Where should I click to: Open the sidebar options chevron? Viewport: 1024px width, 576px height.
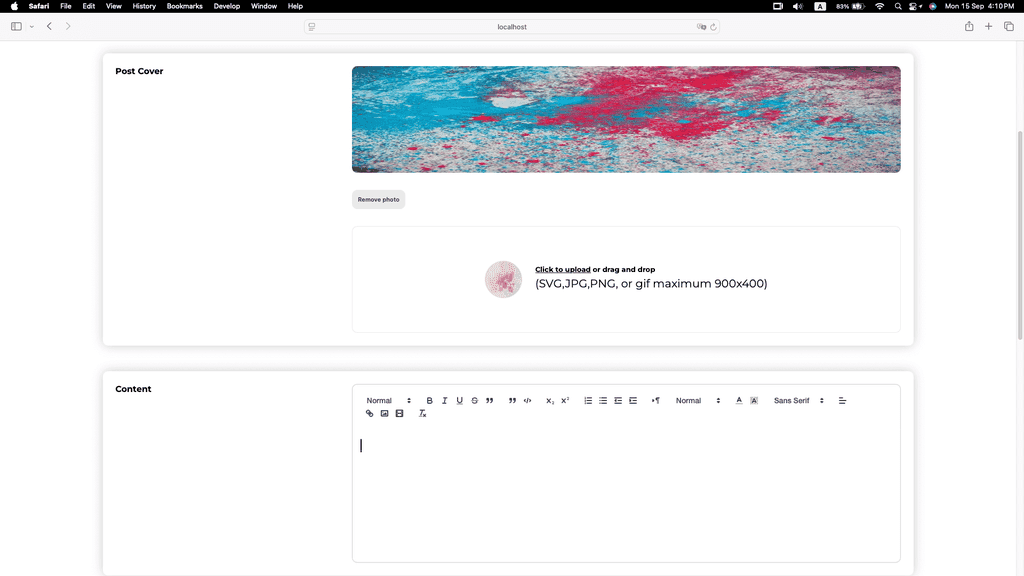click(x=31, y=27)
